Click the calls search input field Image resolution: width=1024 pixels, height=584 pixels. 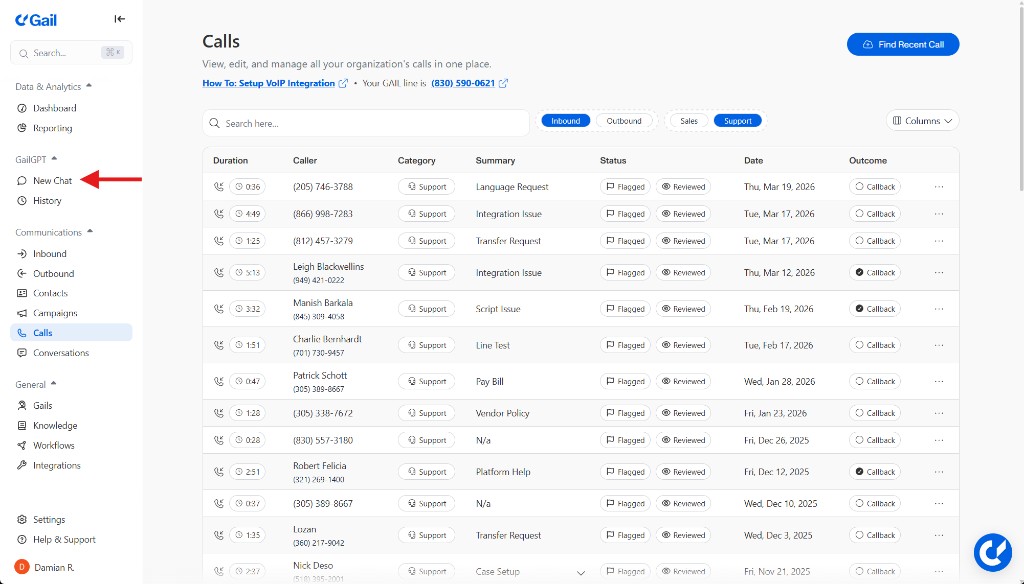(x=370, y=123)
